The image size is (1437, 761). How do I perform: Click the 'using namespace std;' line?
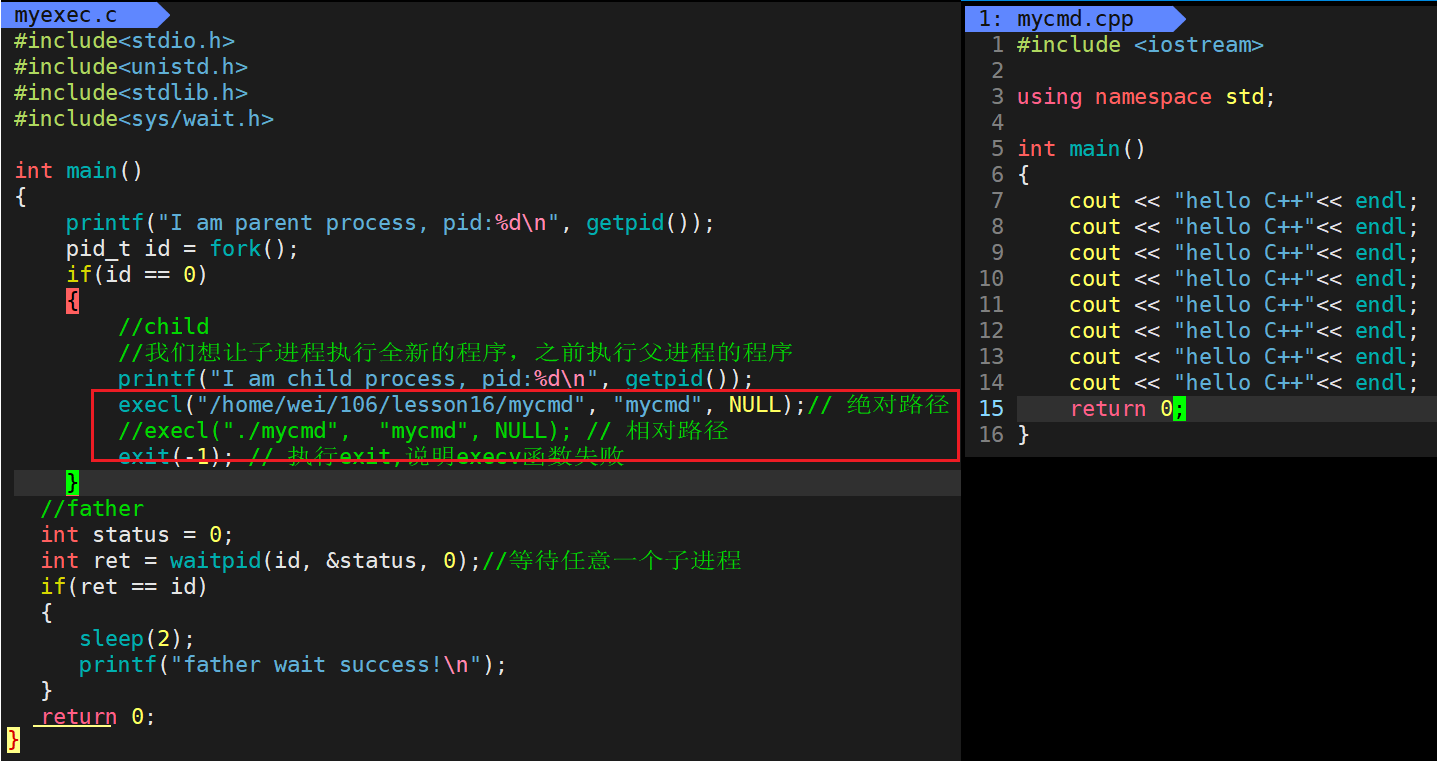(1146, 97)
